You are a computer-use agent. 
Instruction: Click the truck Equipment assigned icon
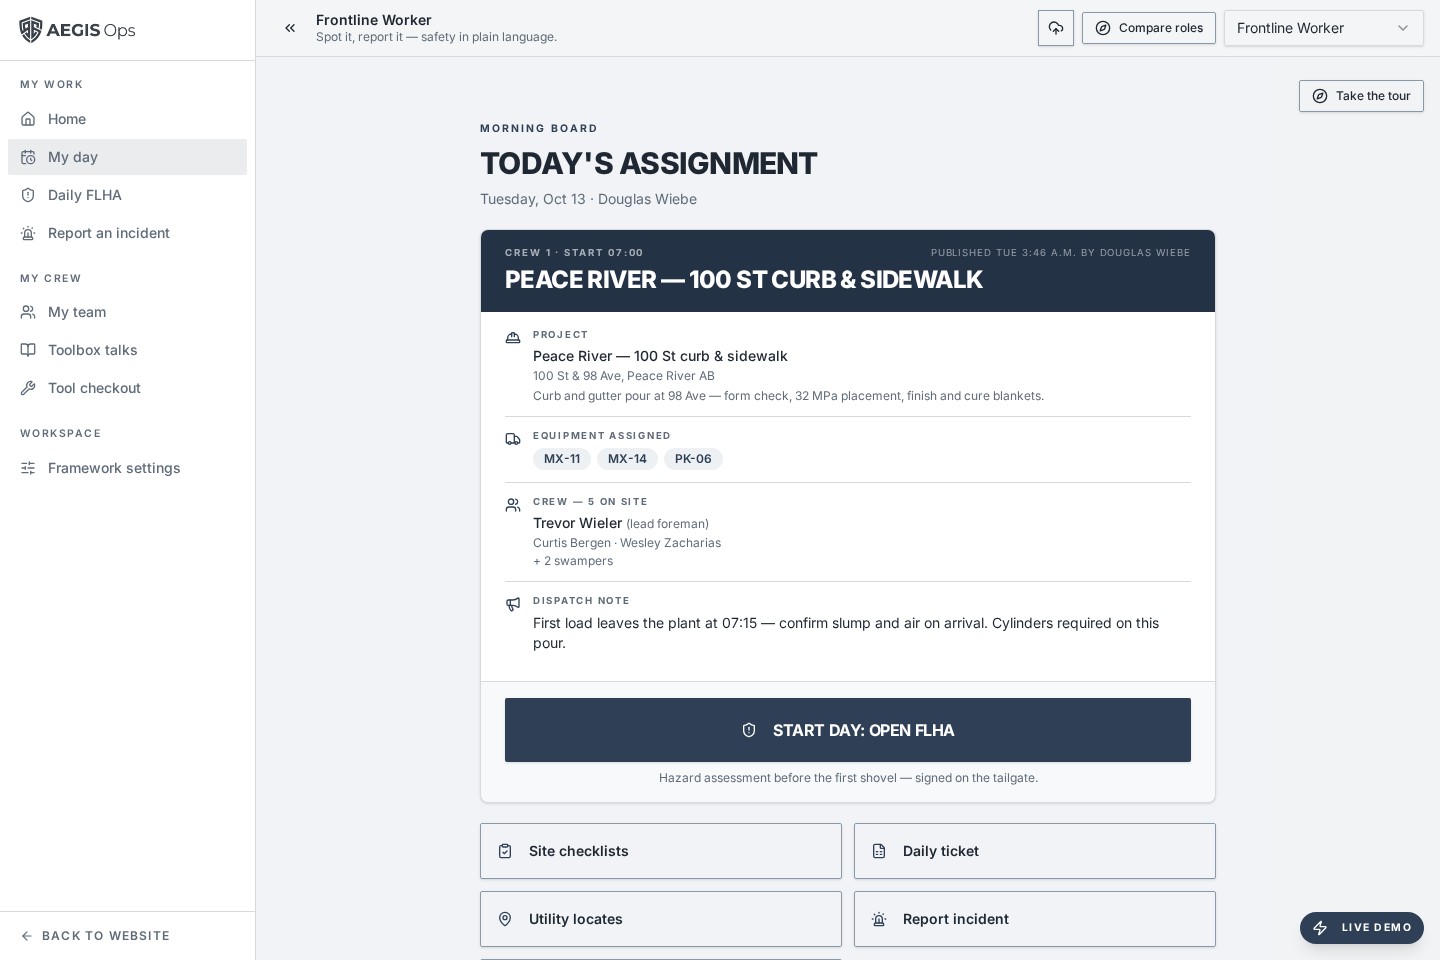click(x=513, y=439)
